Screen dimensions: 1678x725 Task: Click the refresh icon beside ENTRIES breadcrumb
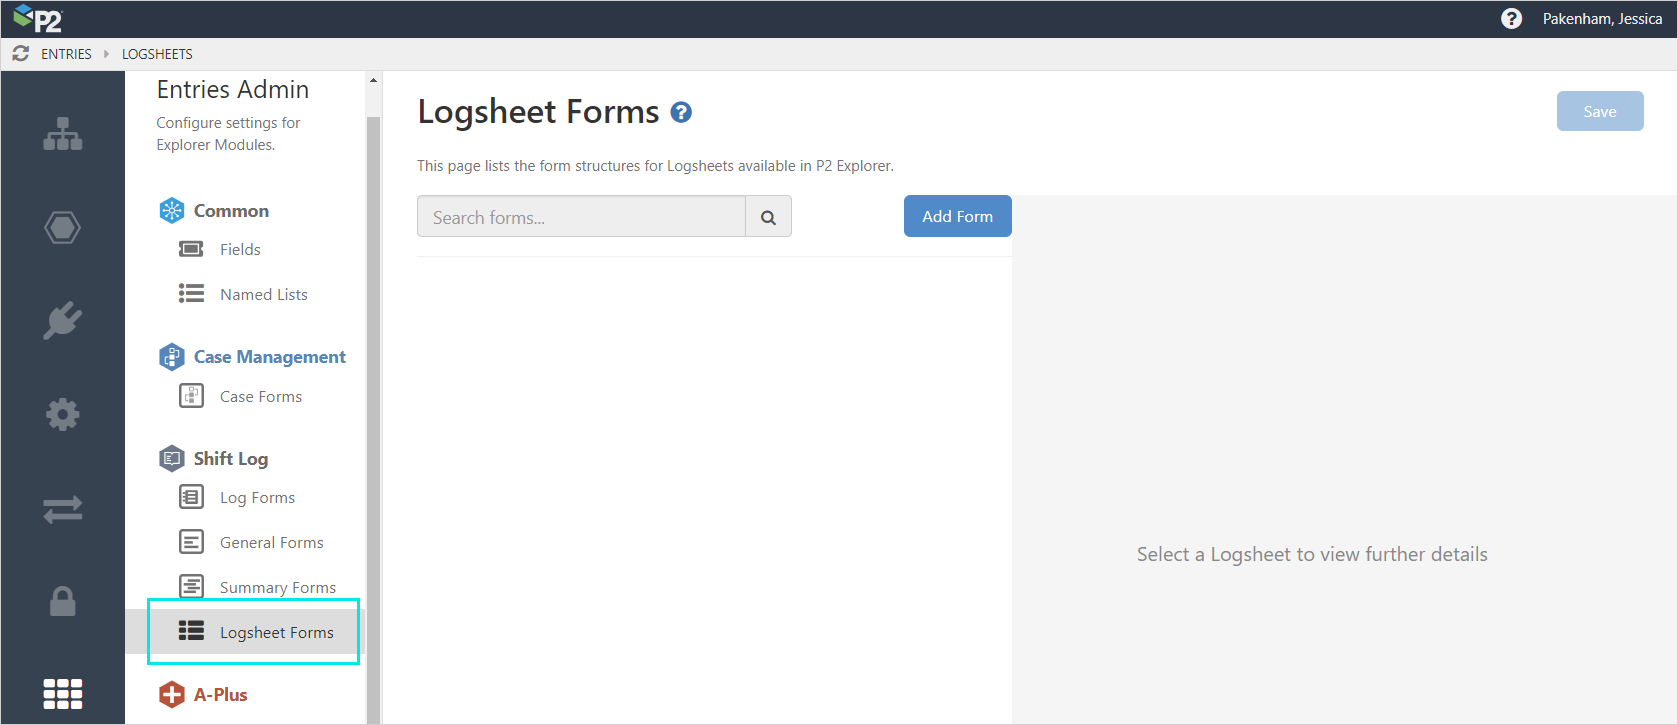(21, 54)
